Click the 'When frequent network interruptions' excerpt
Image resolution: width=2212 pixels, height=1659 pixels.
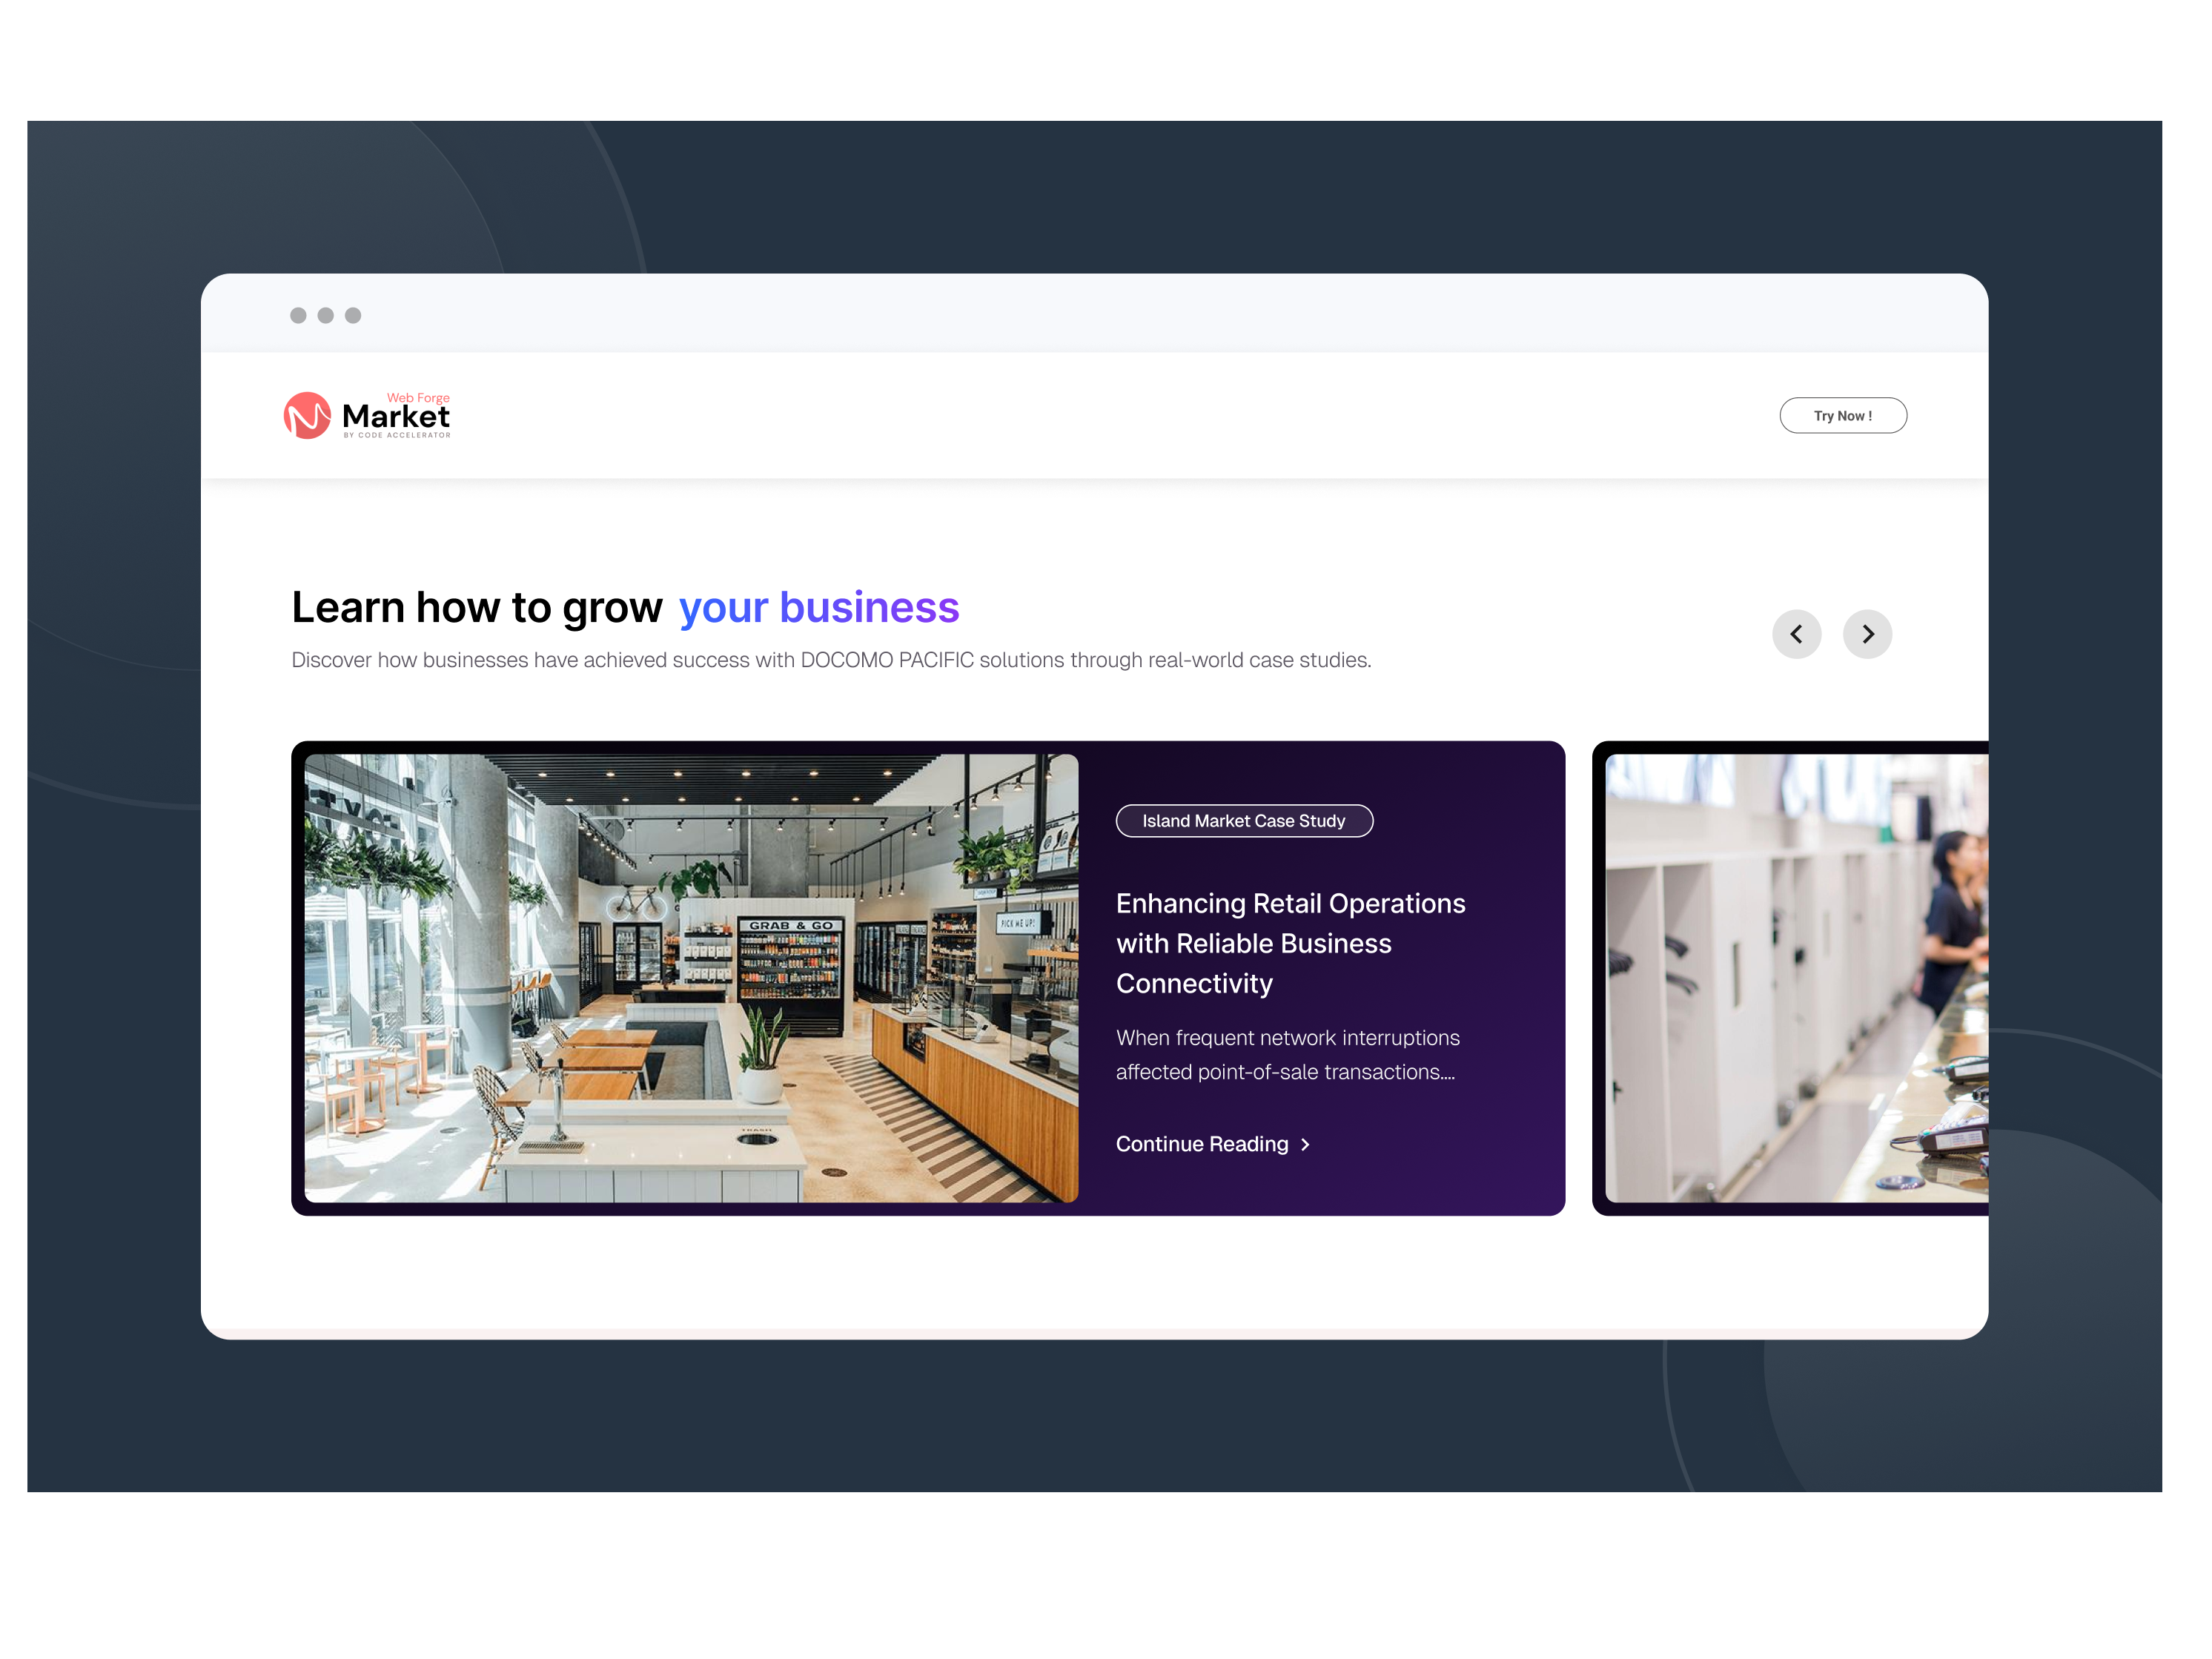pos(1287,1055)
